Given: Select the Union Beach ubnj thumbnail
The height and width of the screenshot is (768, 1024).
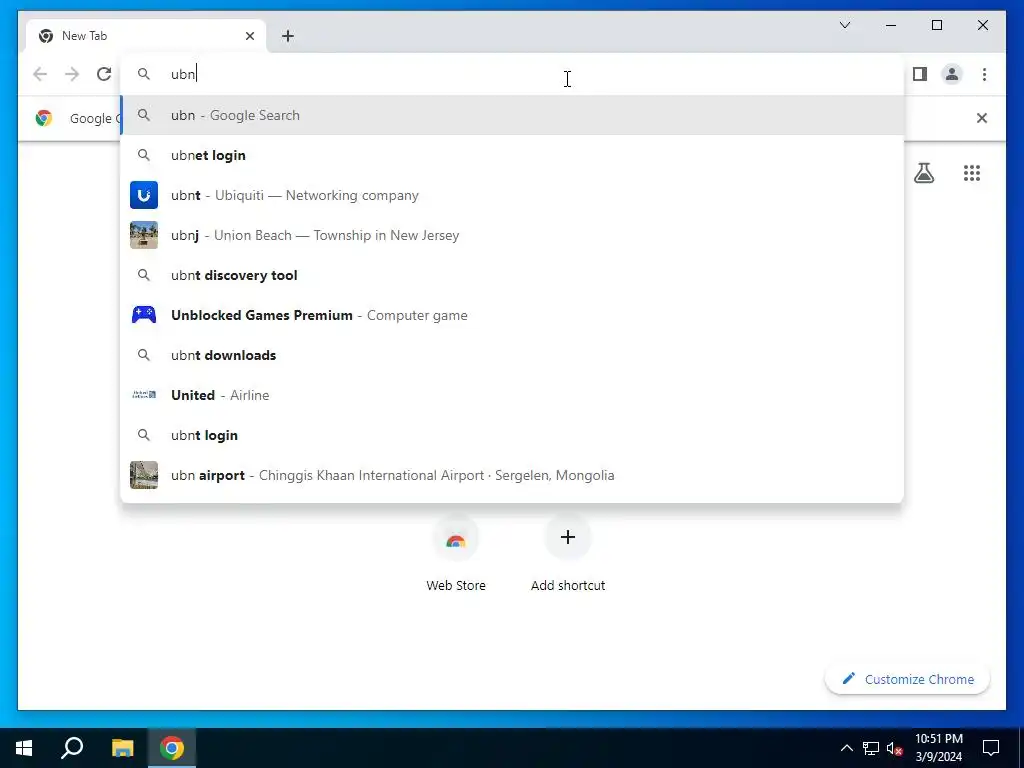Looking at the screenshot, I should (144, 235).
